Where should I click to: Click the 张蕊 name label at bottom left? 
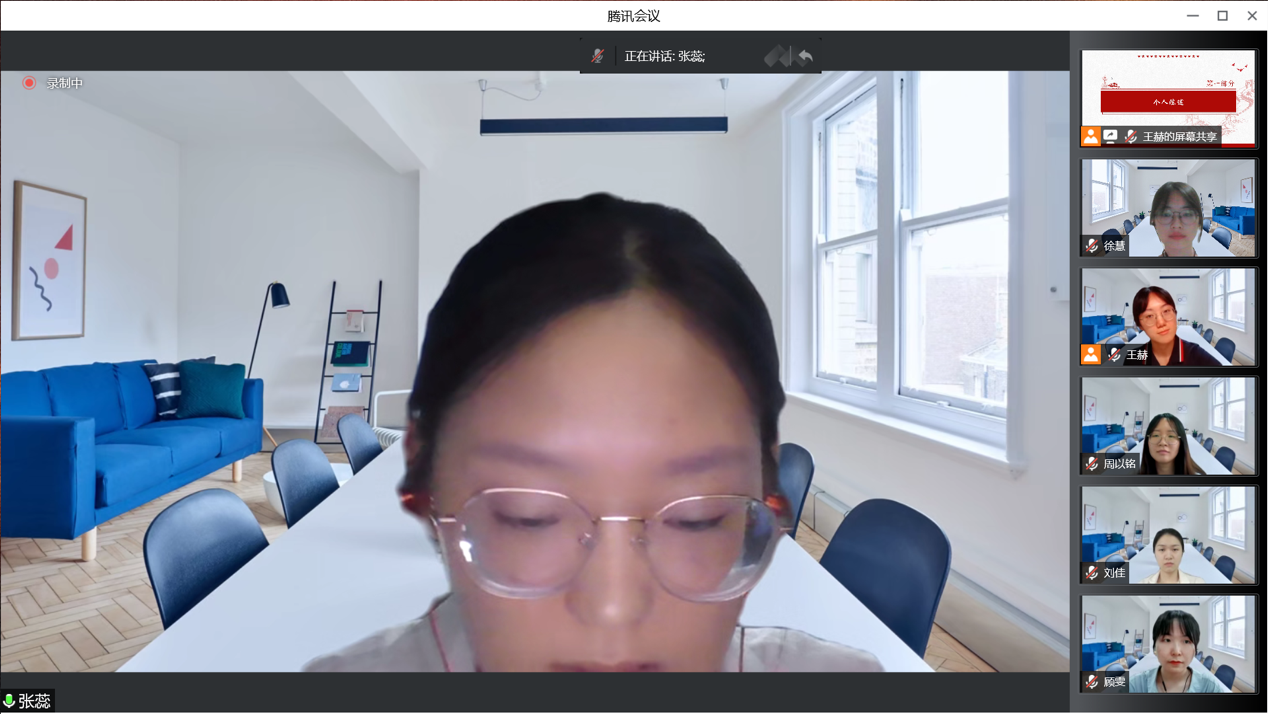pyautogui.click(x=34, y=701)
